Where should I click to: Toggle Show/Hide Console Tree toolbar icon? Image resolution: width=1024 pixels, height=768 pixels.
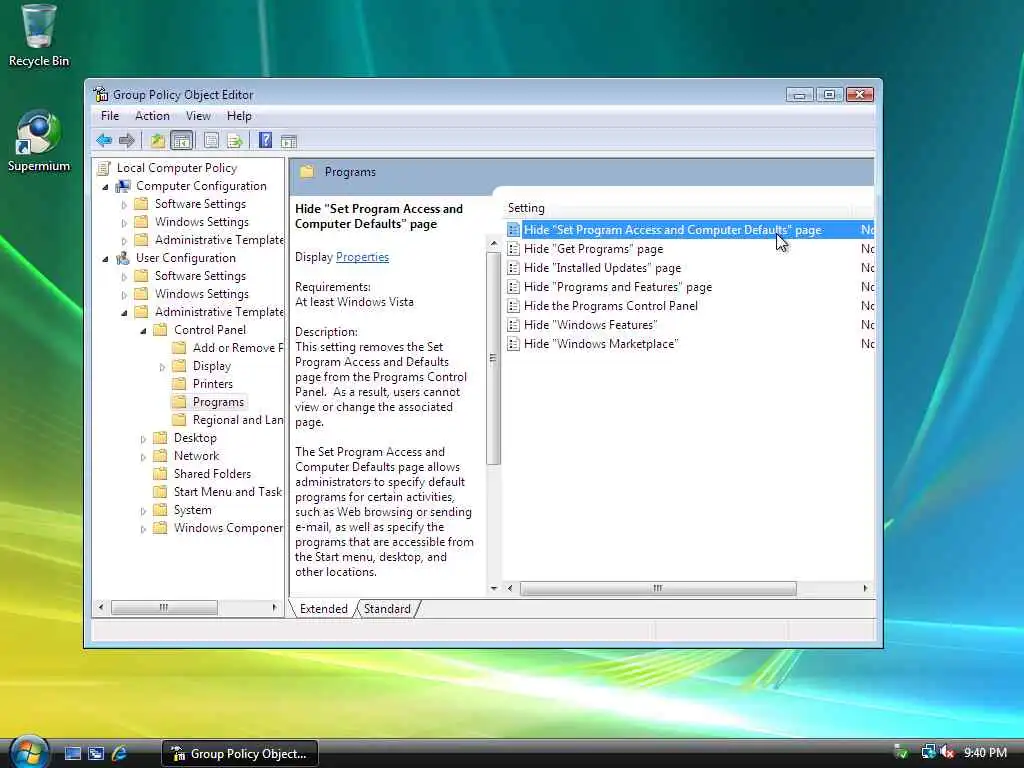point(182,140)
